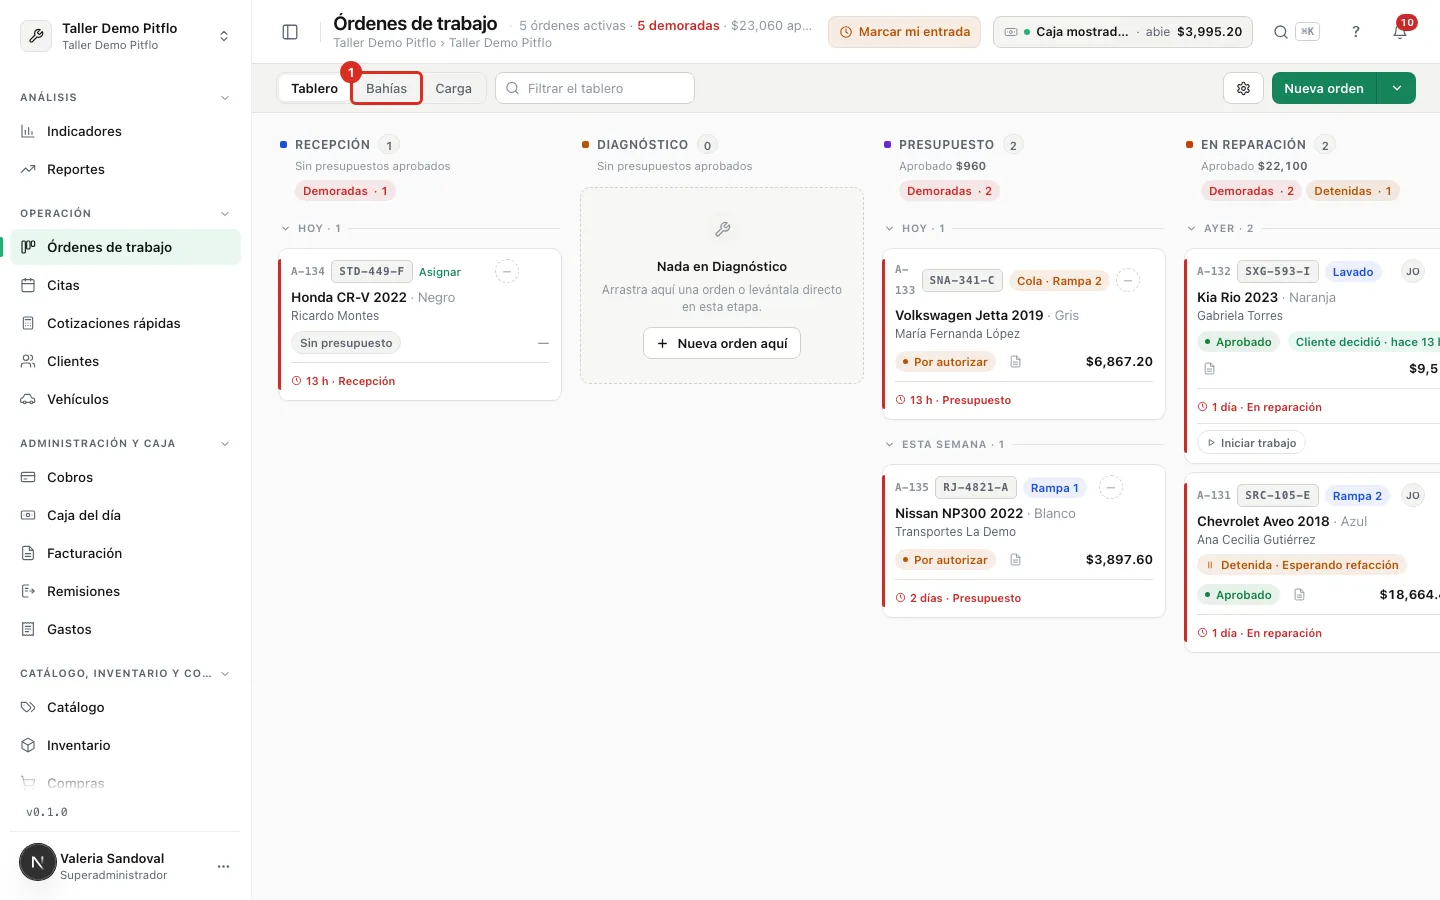Open notifications bell with 10 badge

[x=1400, y=32]
